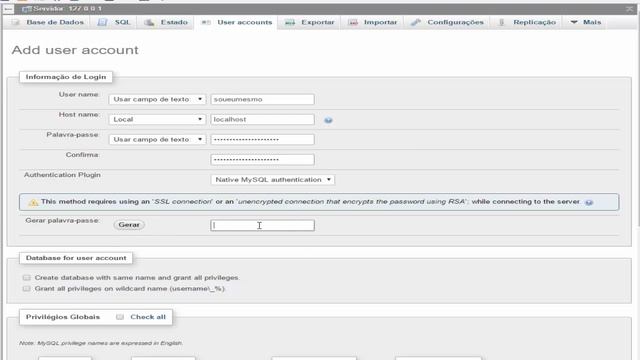Open the Configurações tab

[x=447, y=22]
